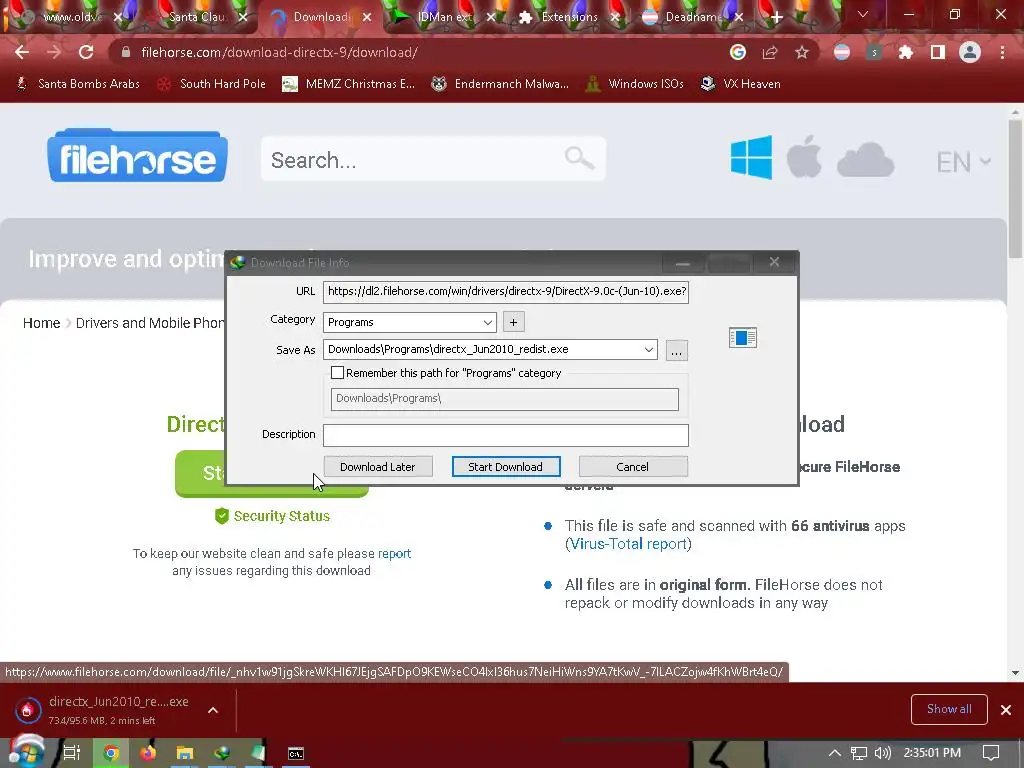Open the volume control in the system tray

tap(882, 753)
